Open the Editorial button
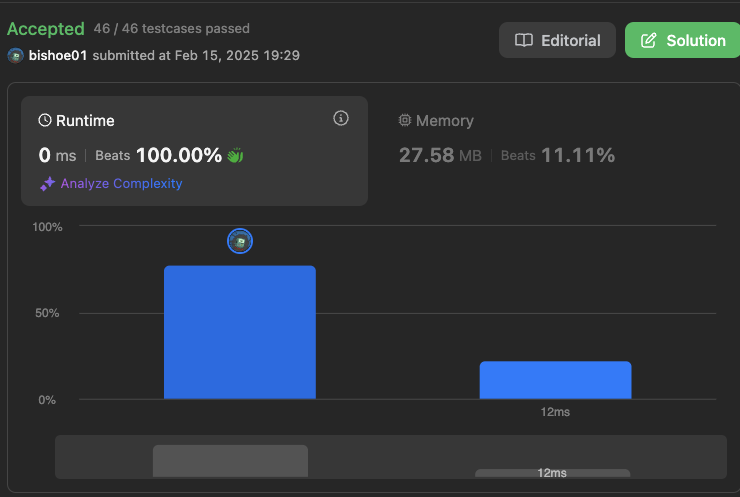The width and height of the screenshot is (740, 497). coord(557,40)
